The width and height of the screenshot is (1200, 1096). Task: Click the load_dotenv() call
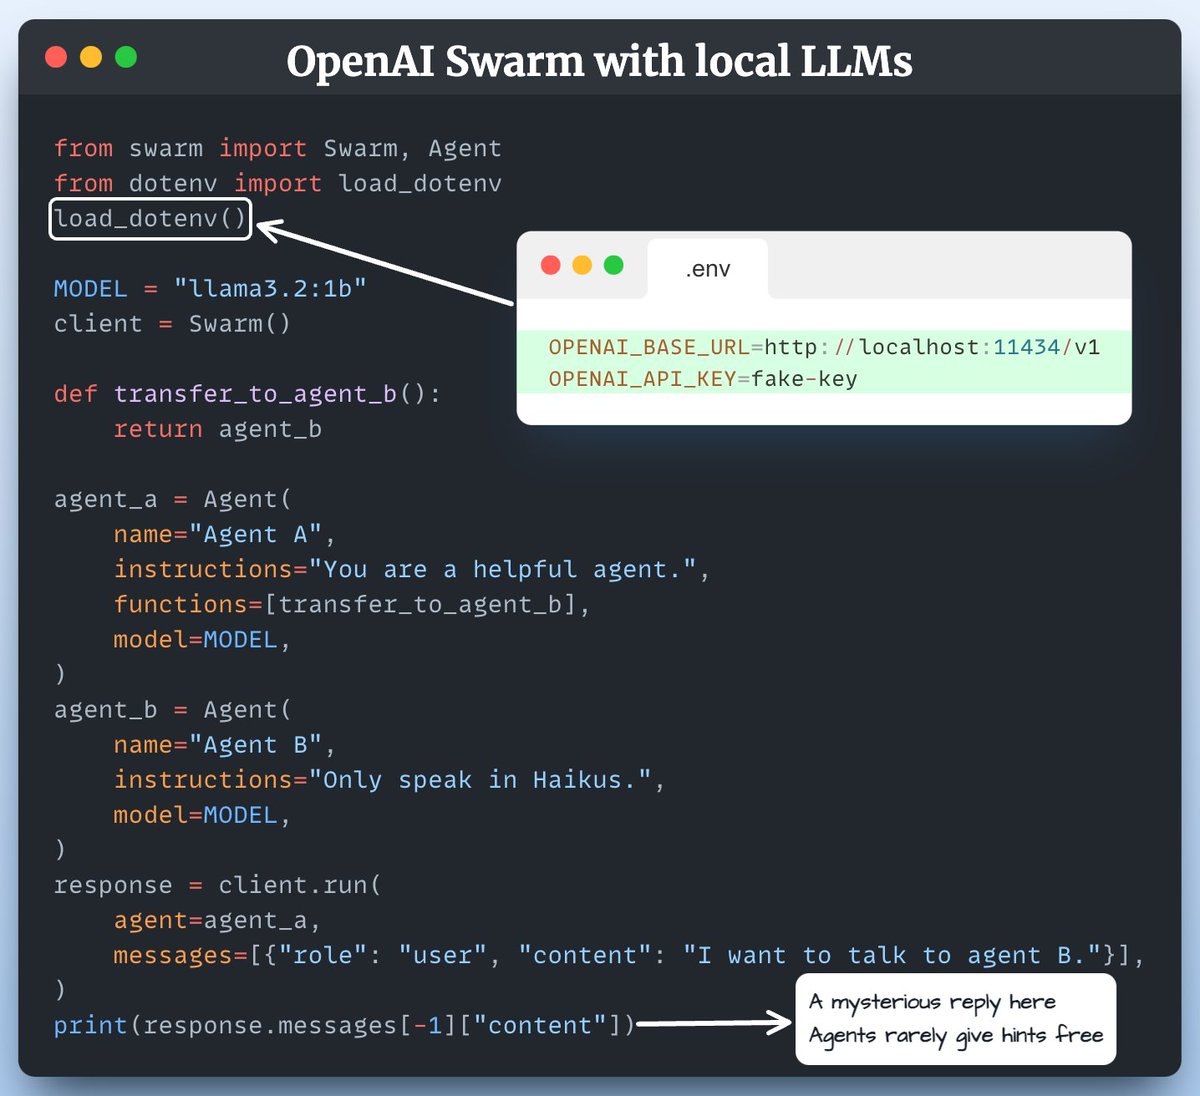tap(150, 219)
